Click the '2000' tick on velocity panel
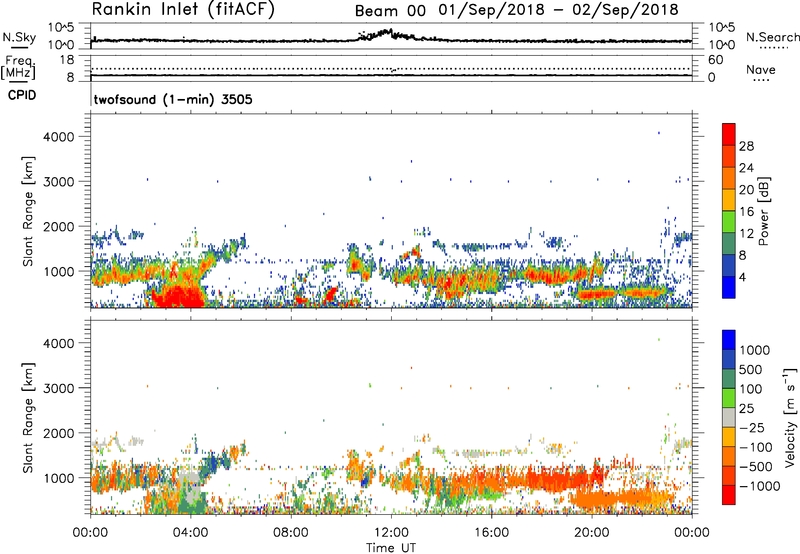 click(x=59, y=433)
